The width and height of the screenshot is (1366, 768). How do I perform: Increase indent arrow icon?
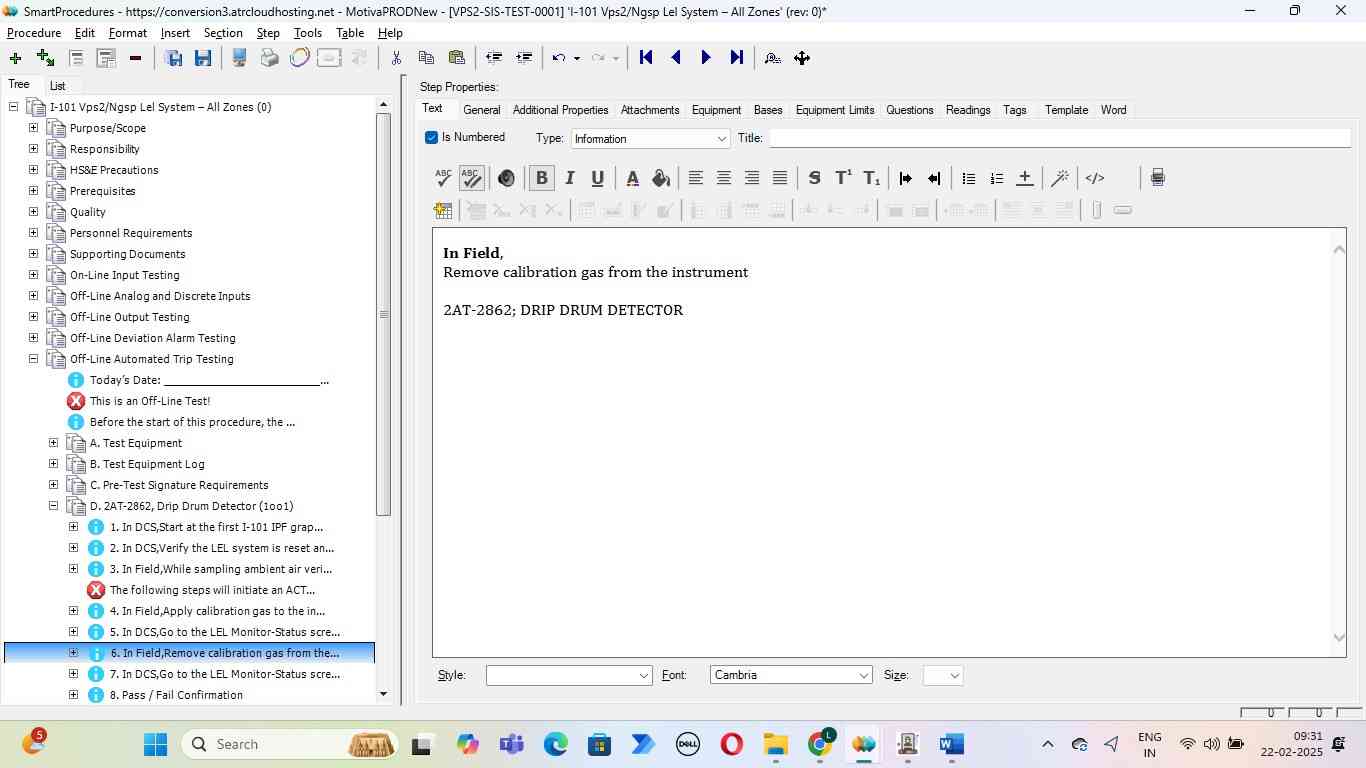pyautogui.click(x=906, y=178)
